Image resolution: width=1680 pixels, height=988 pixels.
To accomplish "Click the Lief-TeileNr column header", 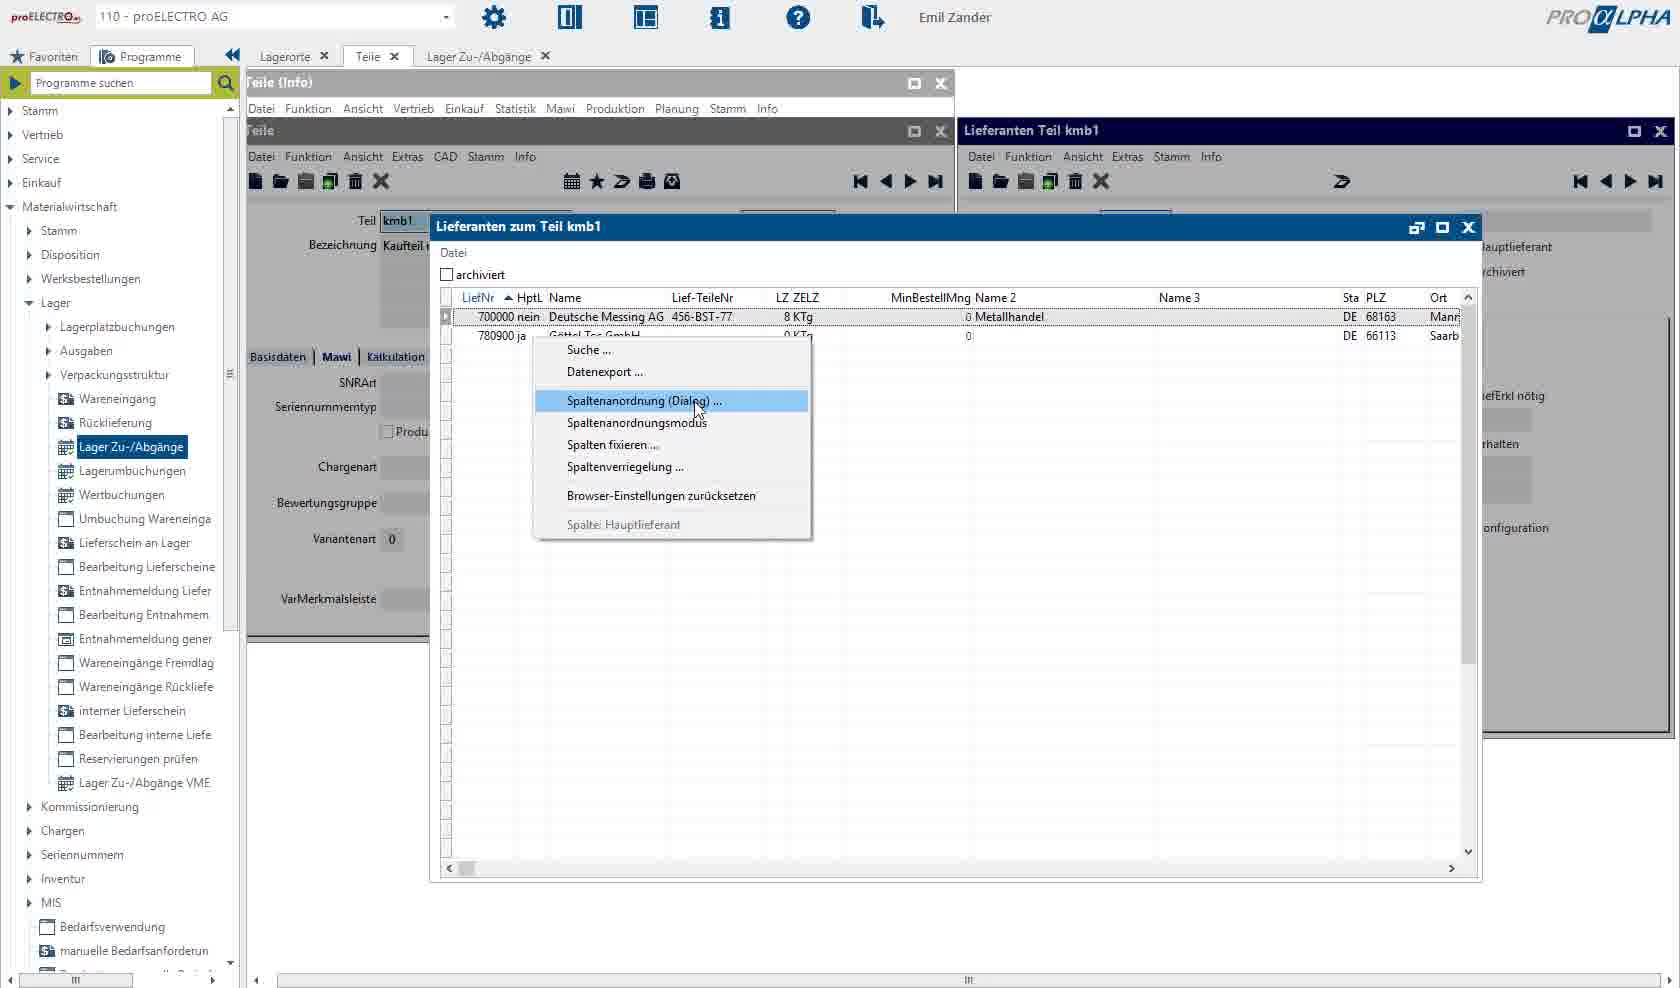I will 702,298.
